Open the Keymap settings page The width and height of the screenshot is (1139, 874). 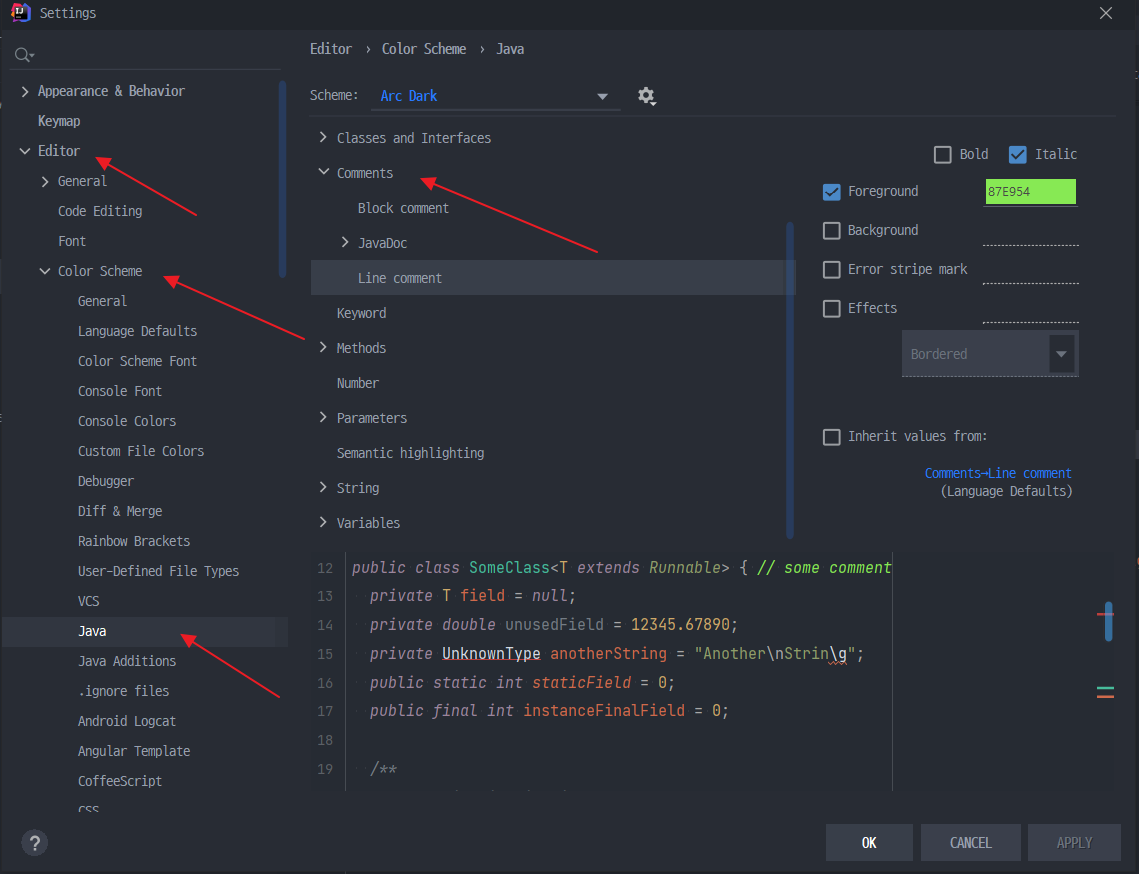[x=59, y=121]
